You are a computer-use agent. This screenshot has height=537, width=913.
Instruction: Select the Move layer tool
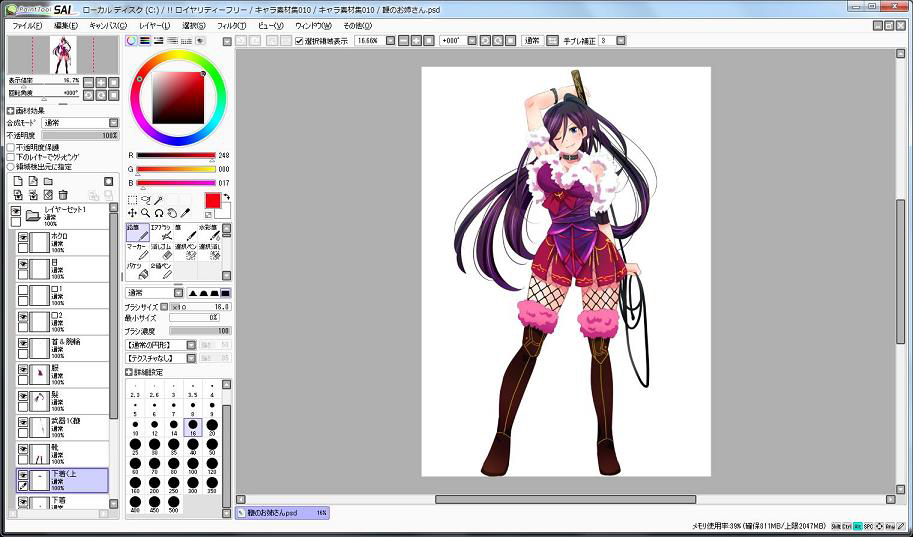(x=132, y=213)
